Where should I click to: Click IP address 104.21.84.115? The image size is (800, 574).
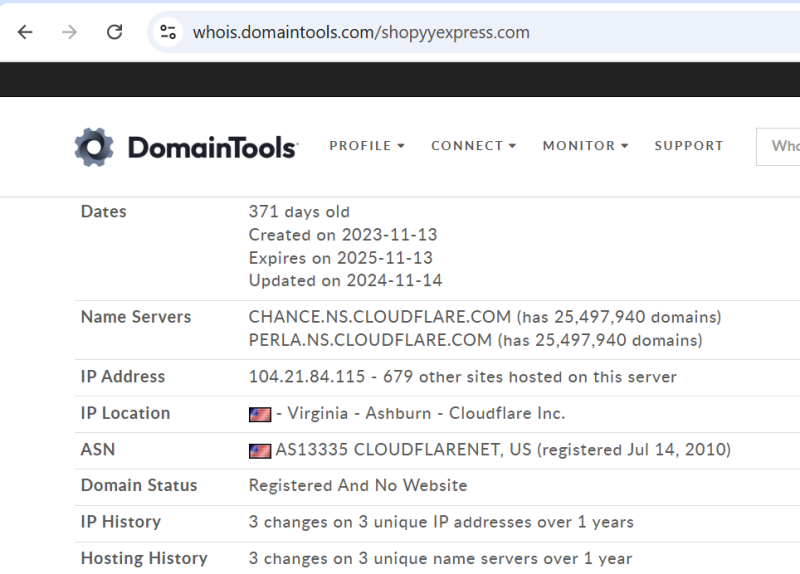307,377
